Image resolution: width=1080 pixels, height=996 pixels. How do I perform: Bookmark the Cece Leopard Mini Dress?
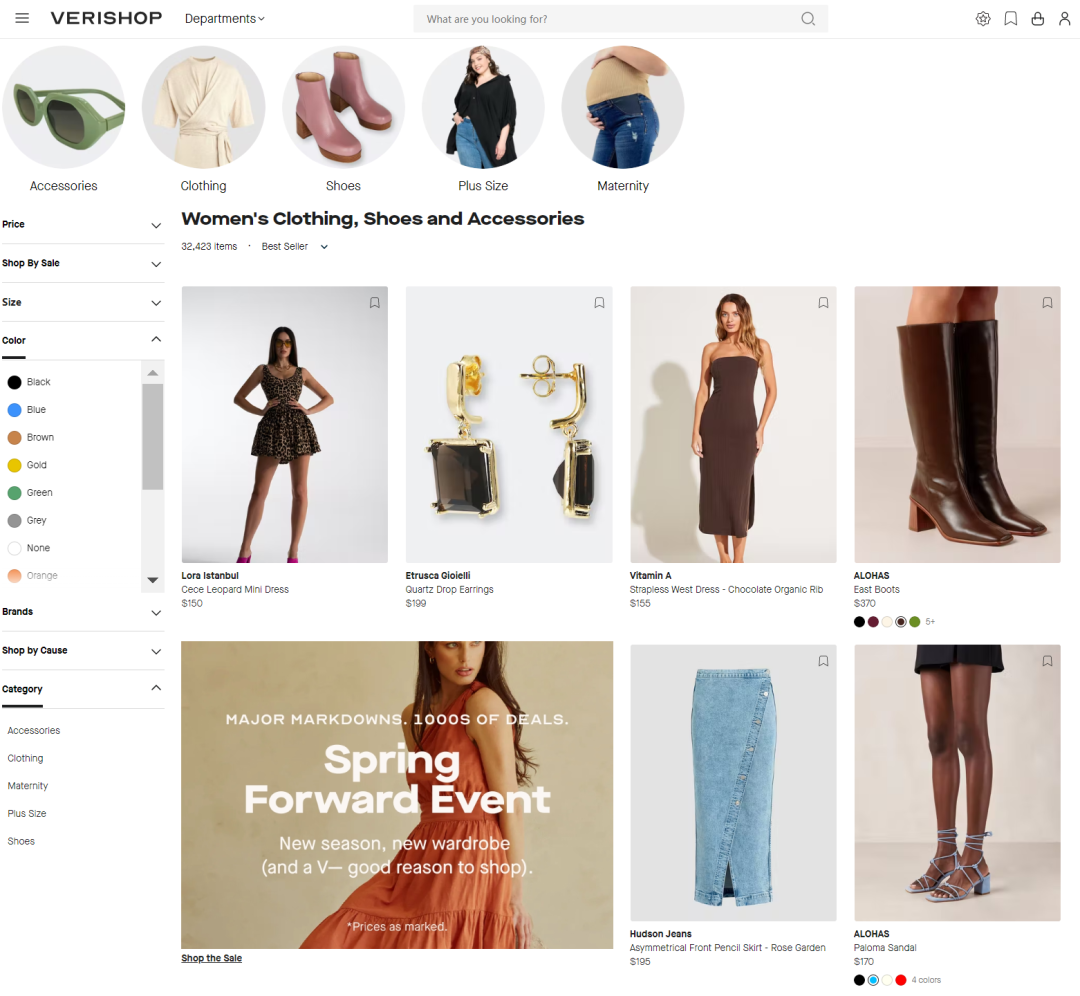tap(375, 302)
